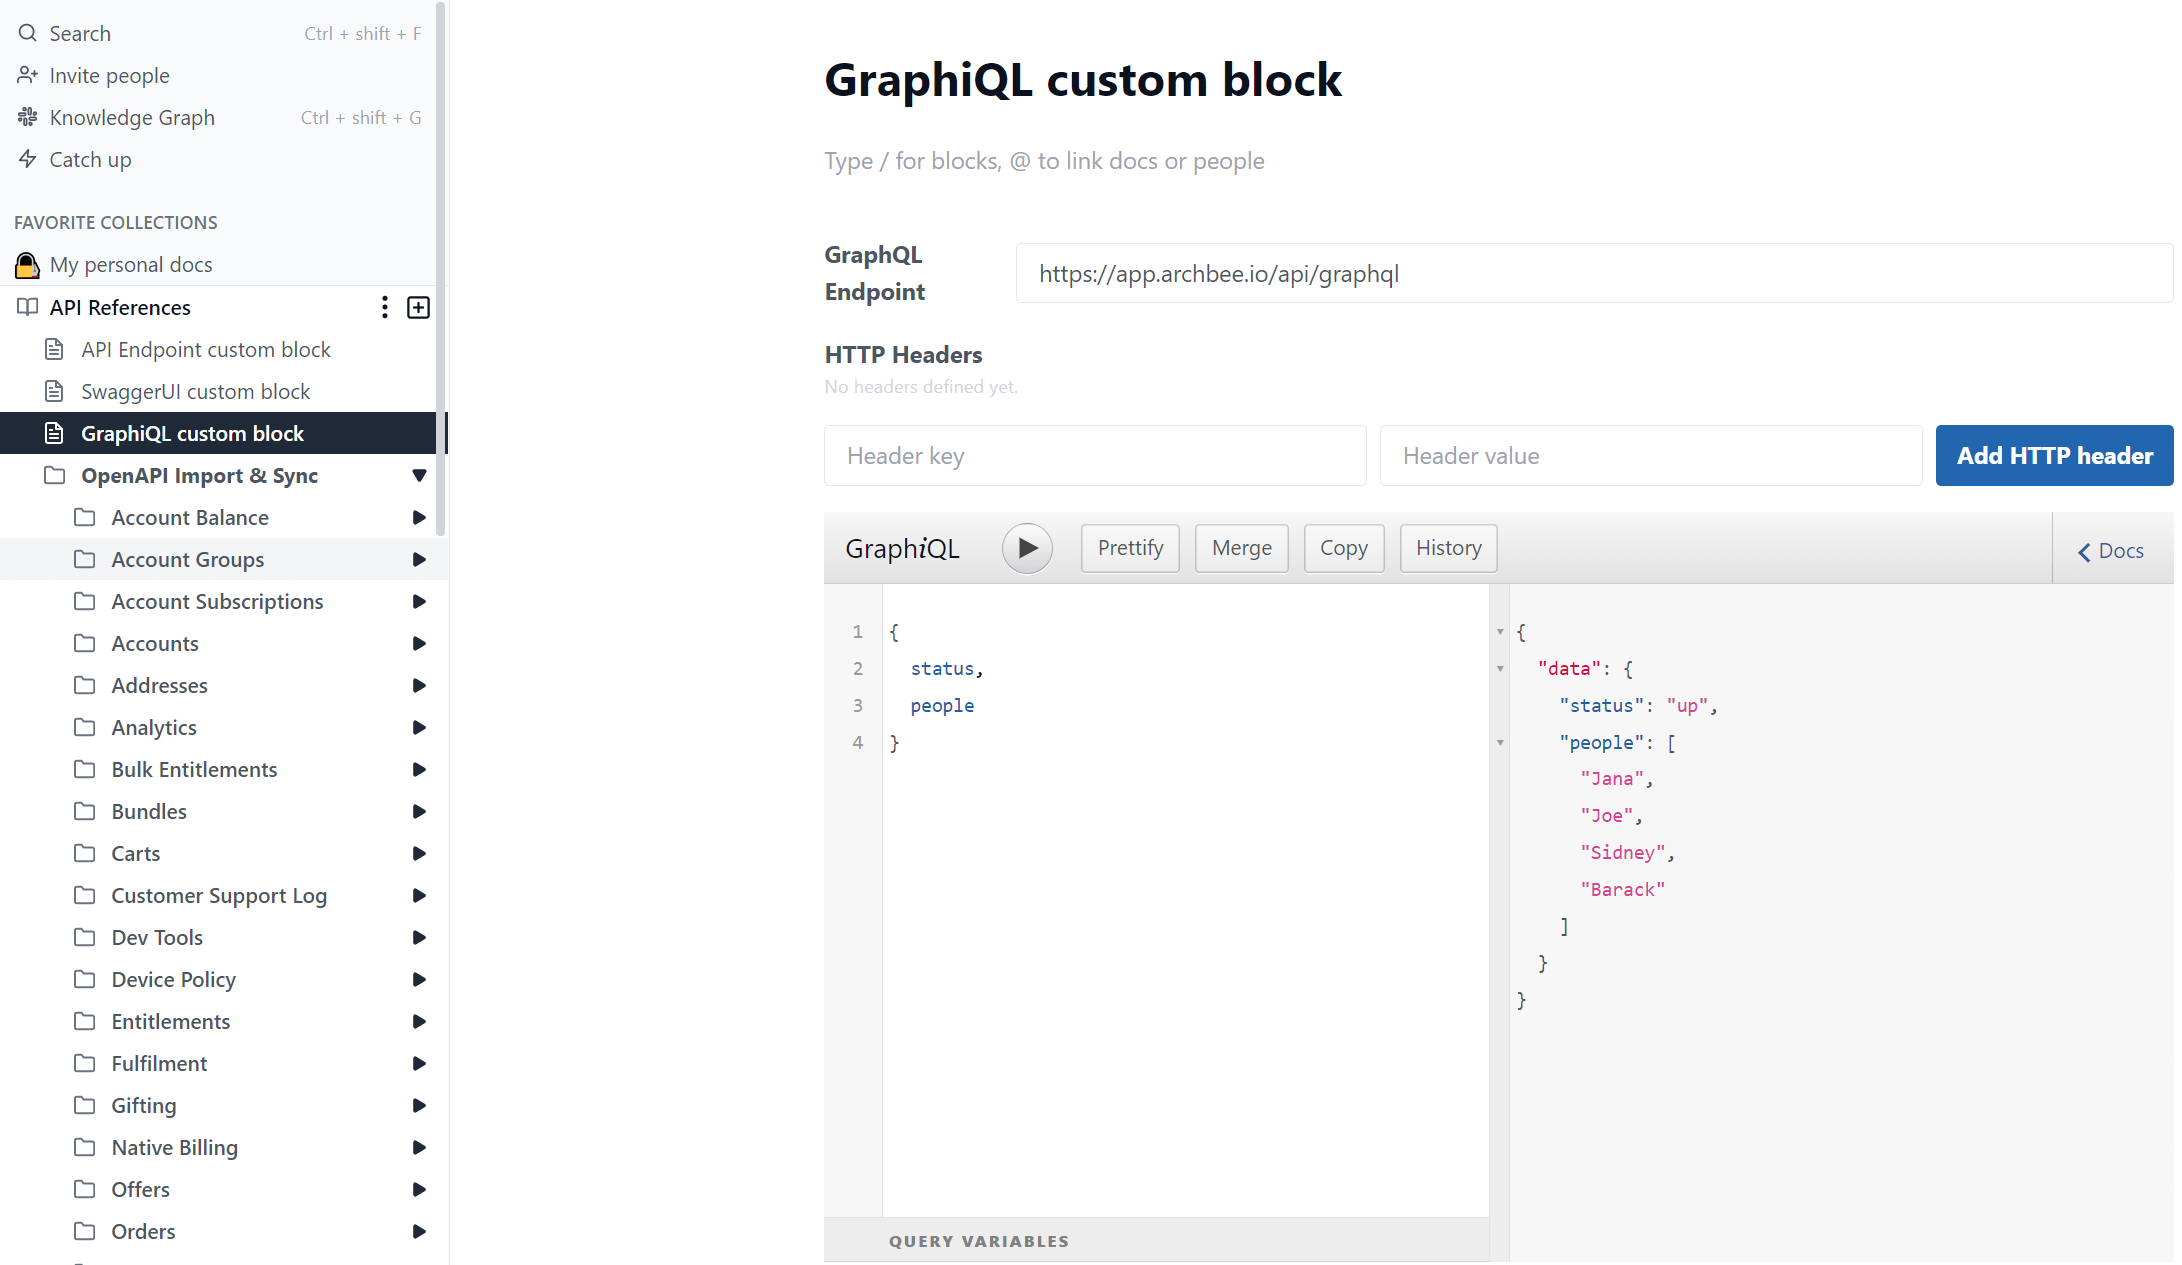The height and width of the screenshot is (1265, 2182).
Task: Click the "Sidney" value in results
Action: tap(1623, 853)
